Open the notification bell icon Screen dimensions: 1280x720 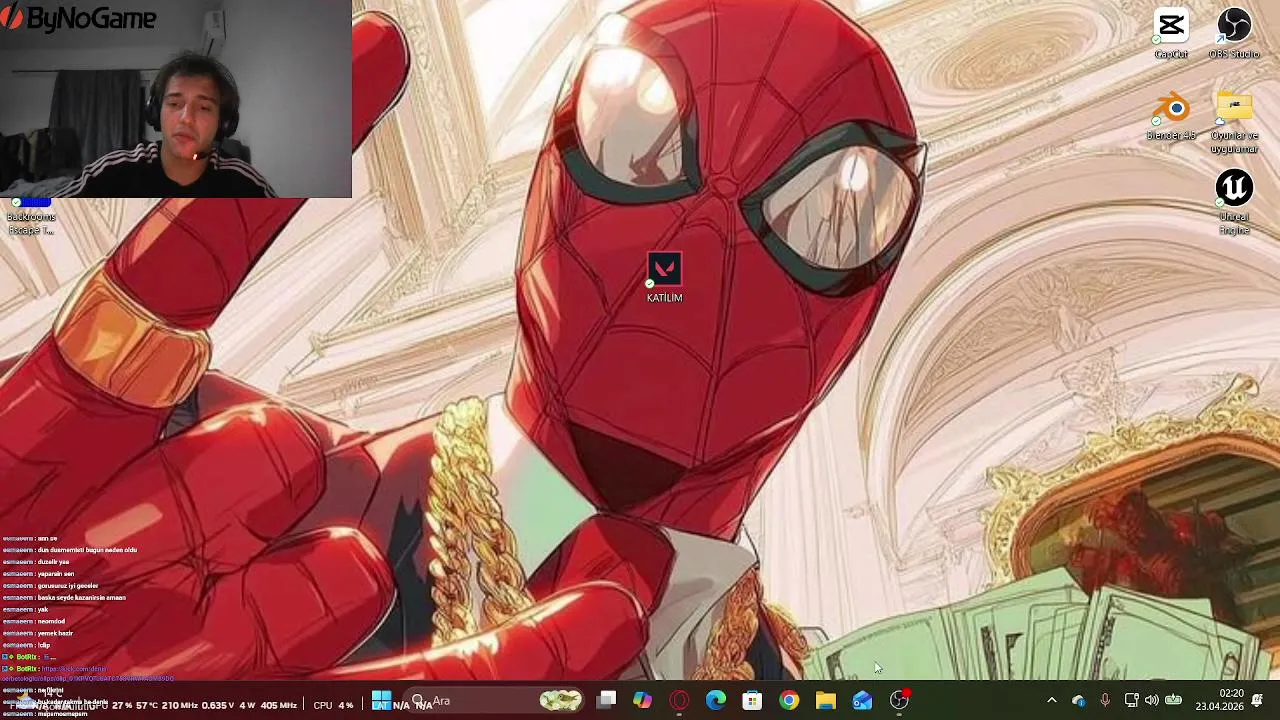1257,700
